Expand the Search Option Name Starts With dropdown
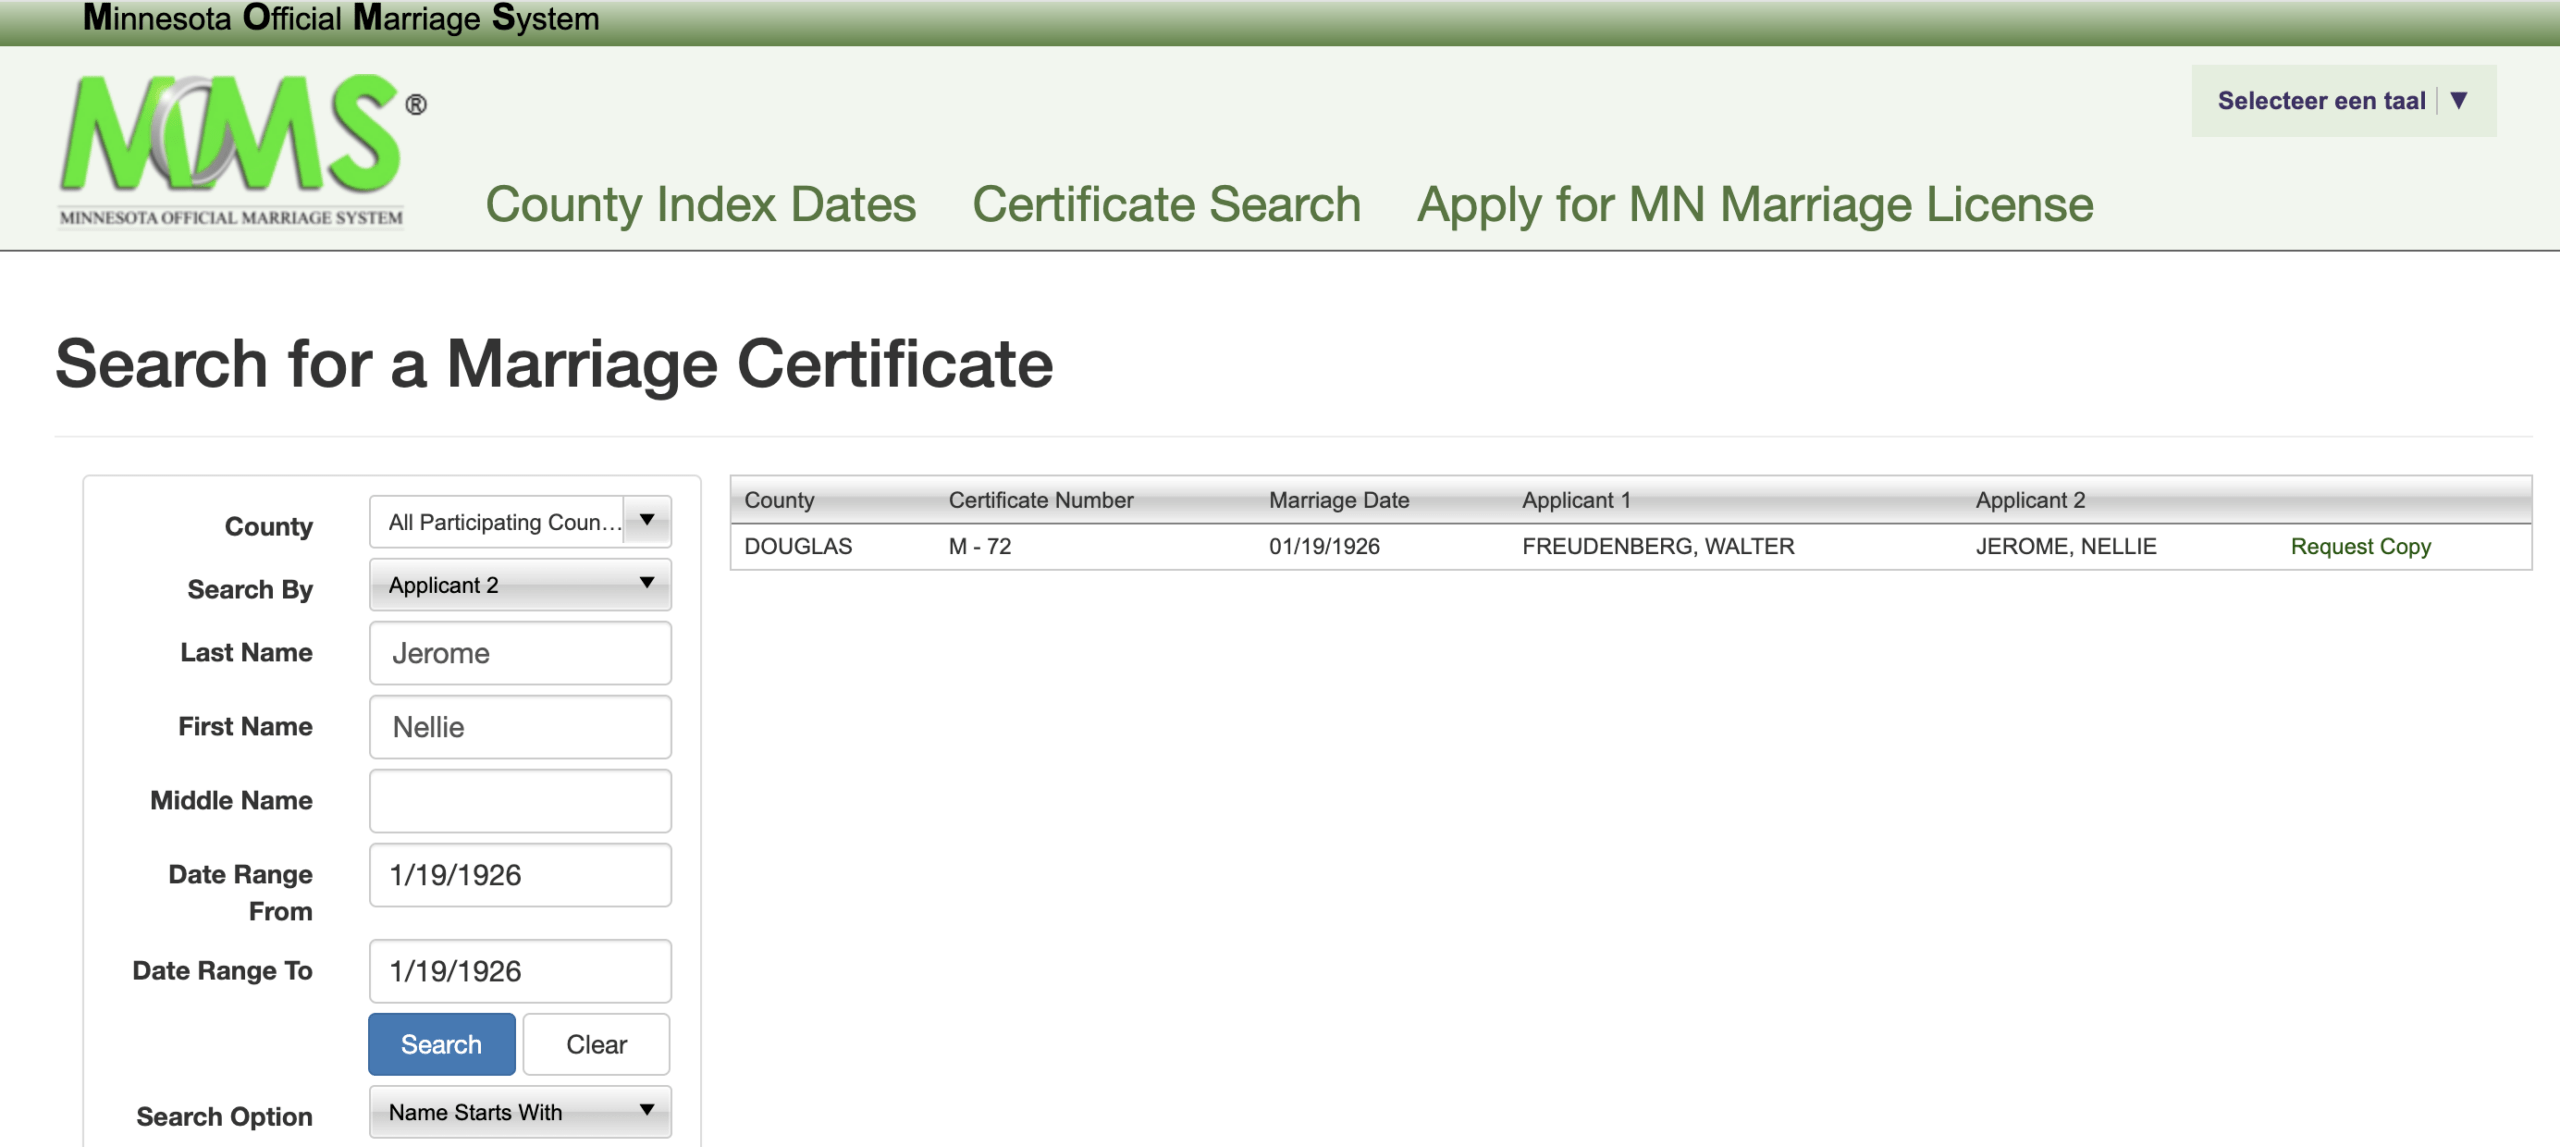The image size is (2560, 1147). [520, 1112]
